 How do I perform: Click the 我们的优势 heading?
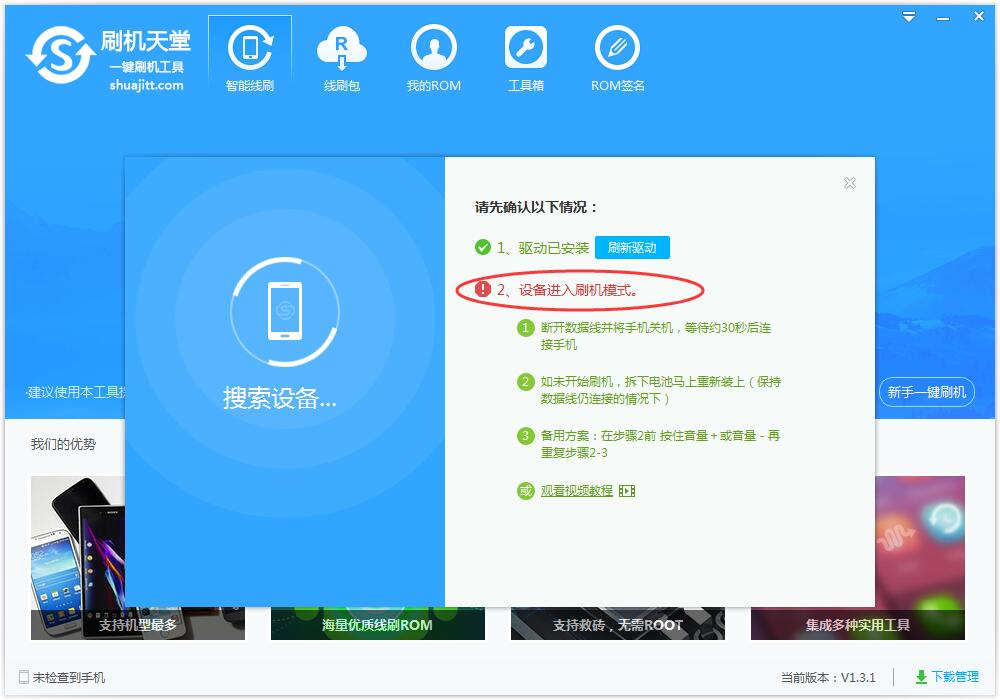(63, 444)
